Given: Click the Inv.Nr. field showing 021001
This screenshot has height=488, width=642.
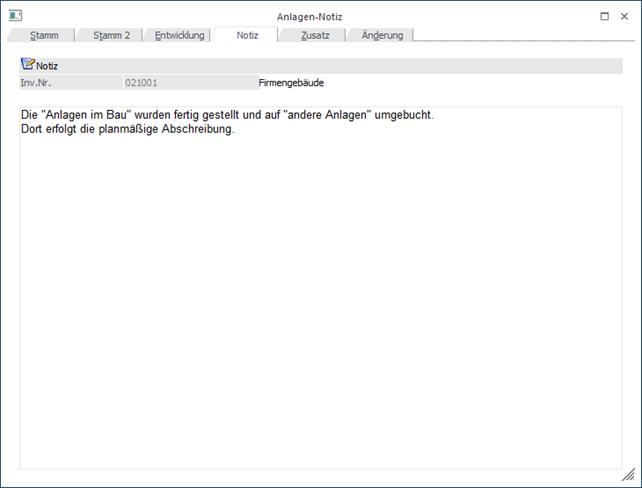Looking at the screenshot, I should point(188,83).
